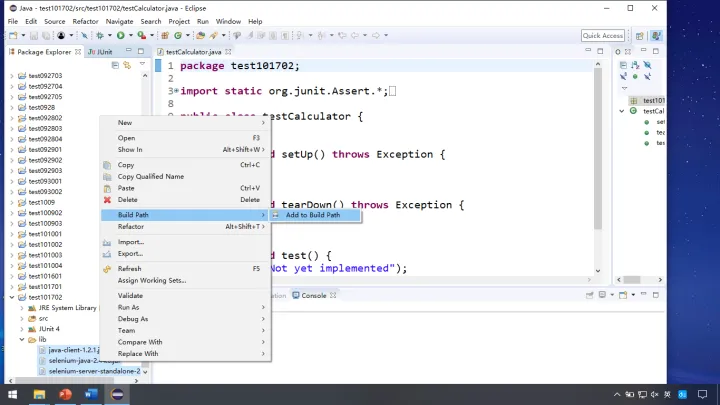Click the Debug bug icon in toolbar

click(x=100, y=35)
